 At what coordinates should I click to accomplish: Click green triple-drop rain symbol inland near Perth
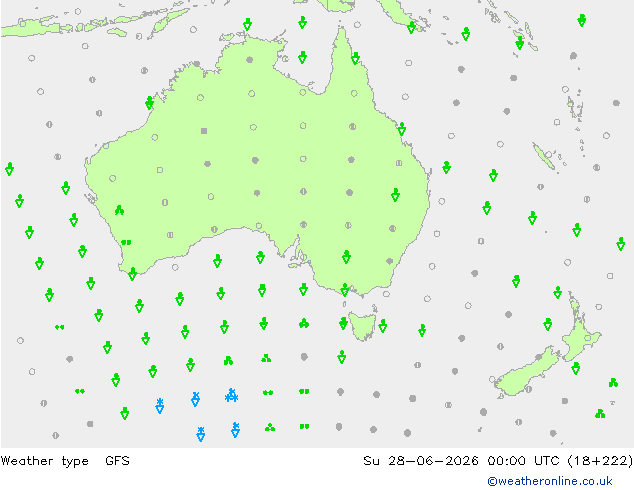pyautogui.click(x=119, y=210)
